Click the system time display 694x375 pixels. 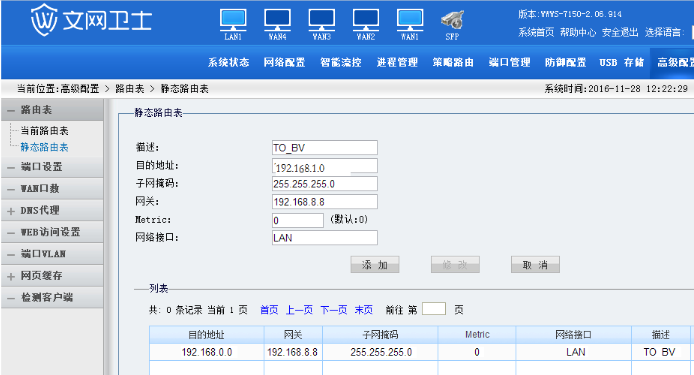[x=616, y=89]
